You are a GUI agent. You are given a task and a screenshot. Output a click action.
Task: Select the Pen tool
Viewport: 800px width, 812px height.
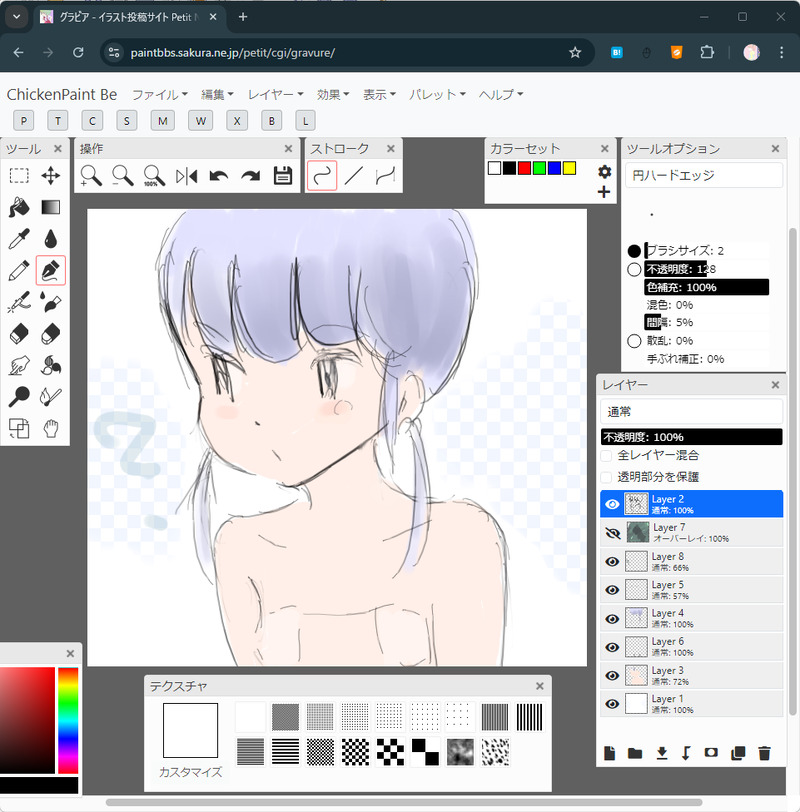(x=51, y=270)
